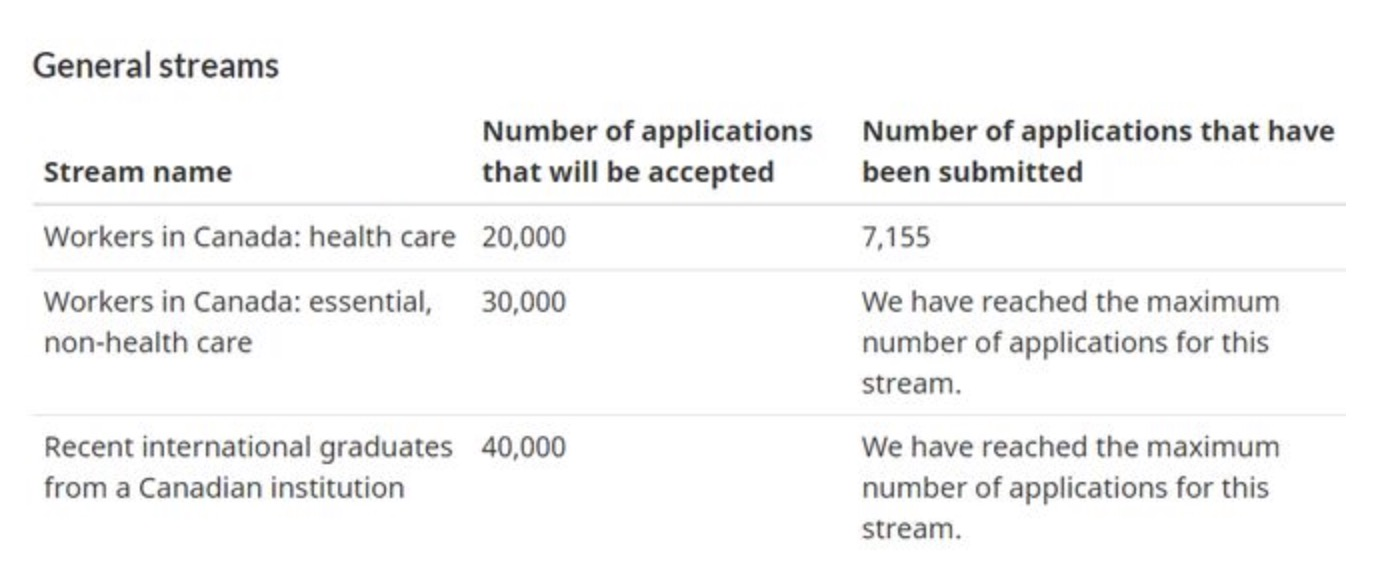Screen dimensions: 1390x582
Task: Click the 'Recent international graduates' text
Action: click(x=248, y=447)
